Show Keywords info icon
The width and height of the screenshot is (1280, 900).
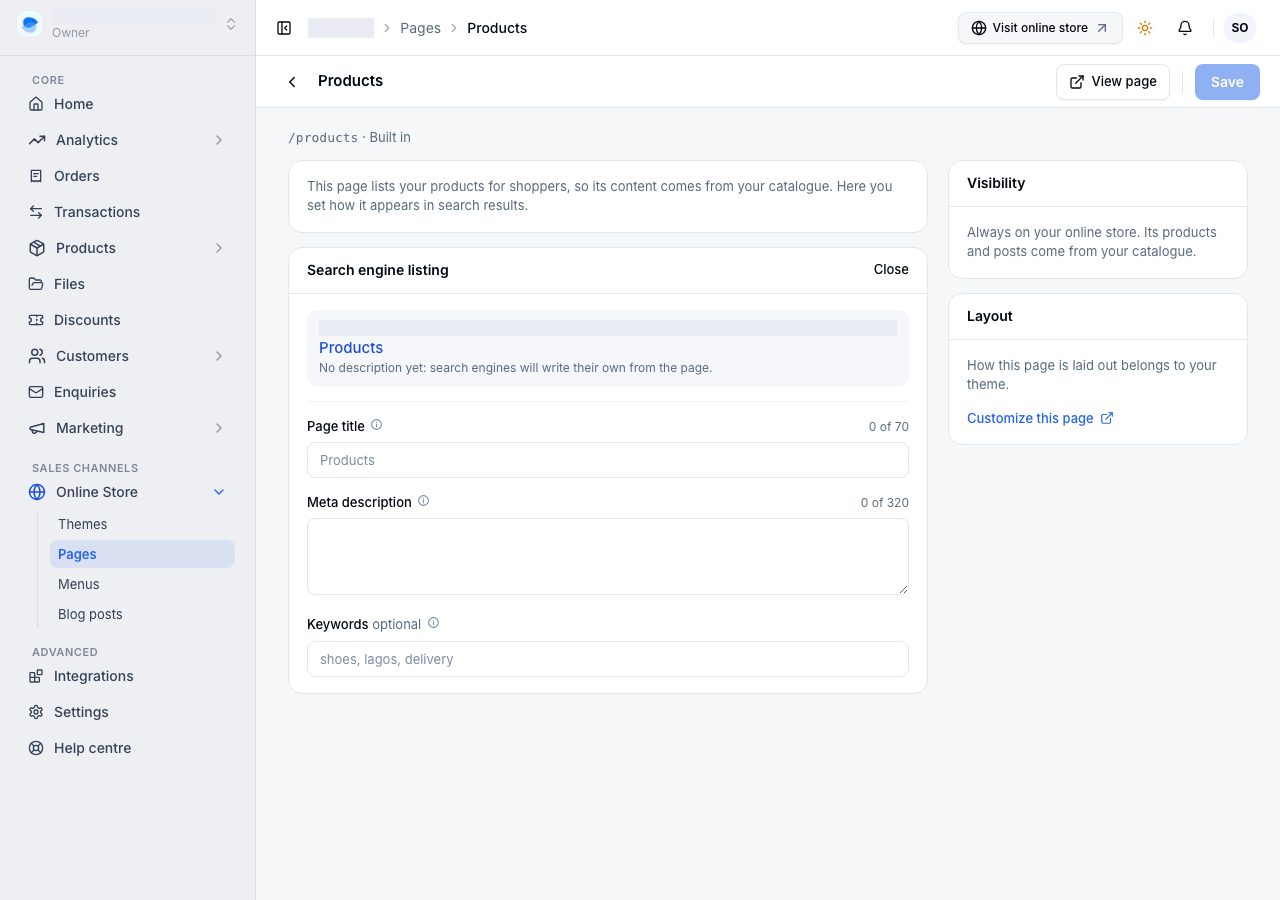pos(433,623)
